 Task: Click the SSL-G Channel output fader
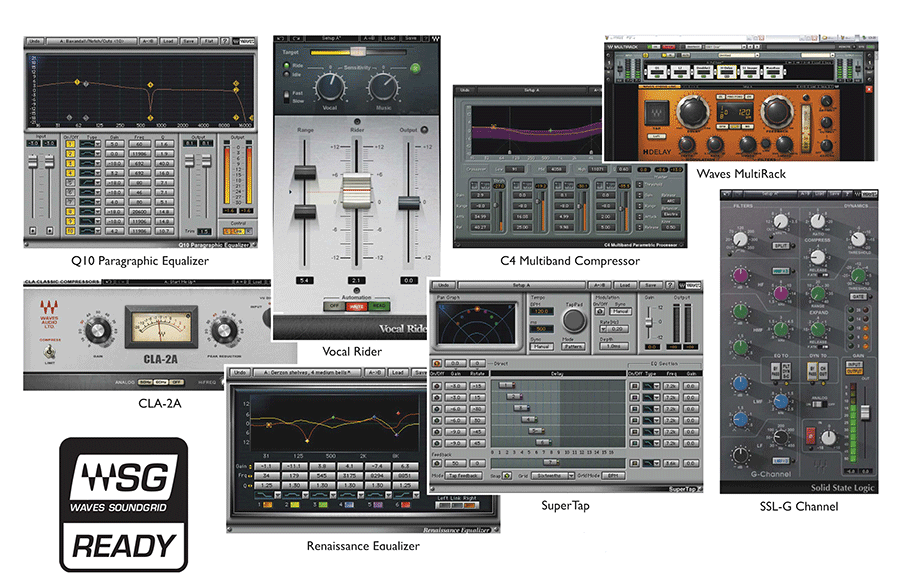[x=864, y=412]
